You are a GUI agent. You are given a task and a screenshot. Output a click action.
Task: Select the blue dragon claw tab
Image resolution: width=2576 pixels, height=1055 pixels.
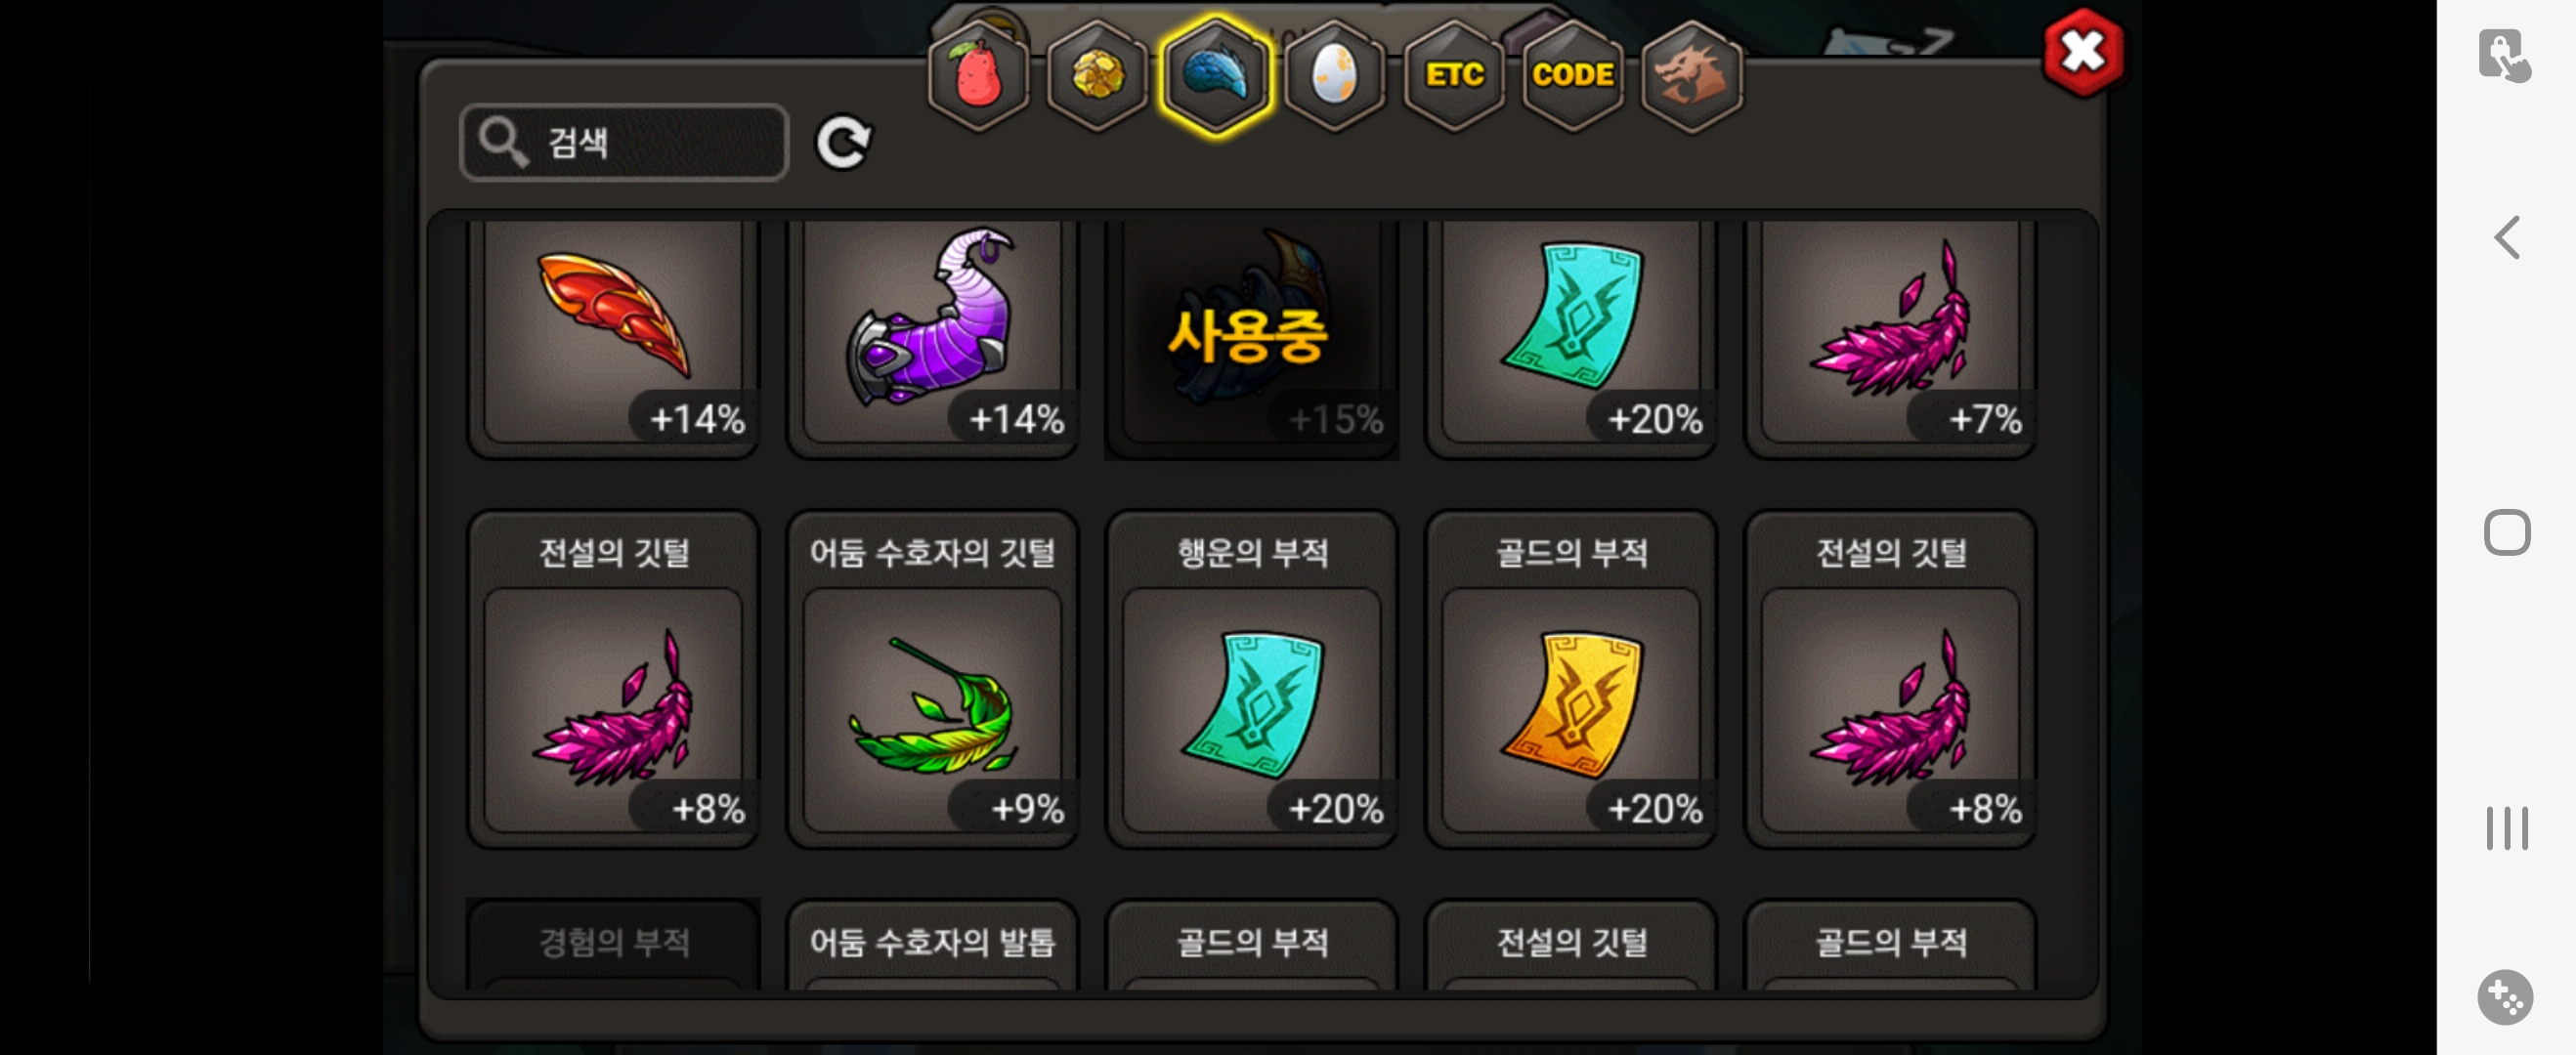(x=1215, y=76)
